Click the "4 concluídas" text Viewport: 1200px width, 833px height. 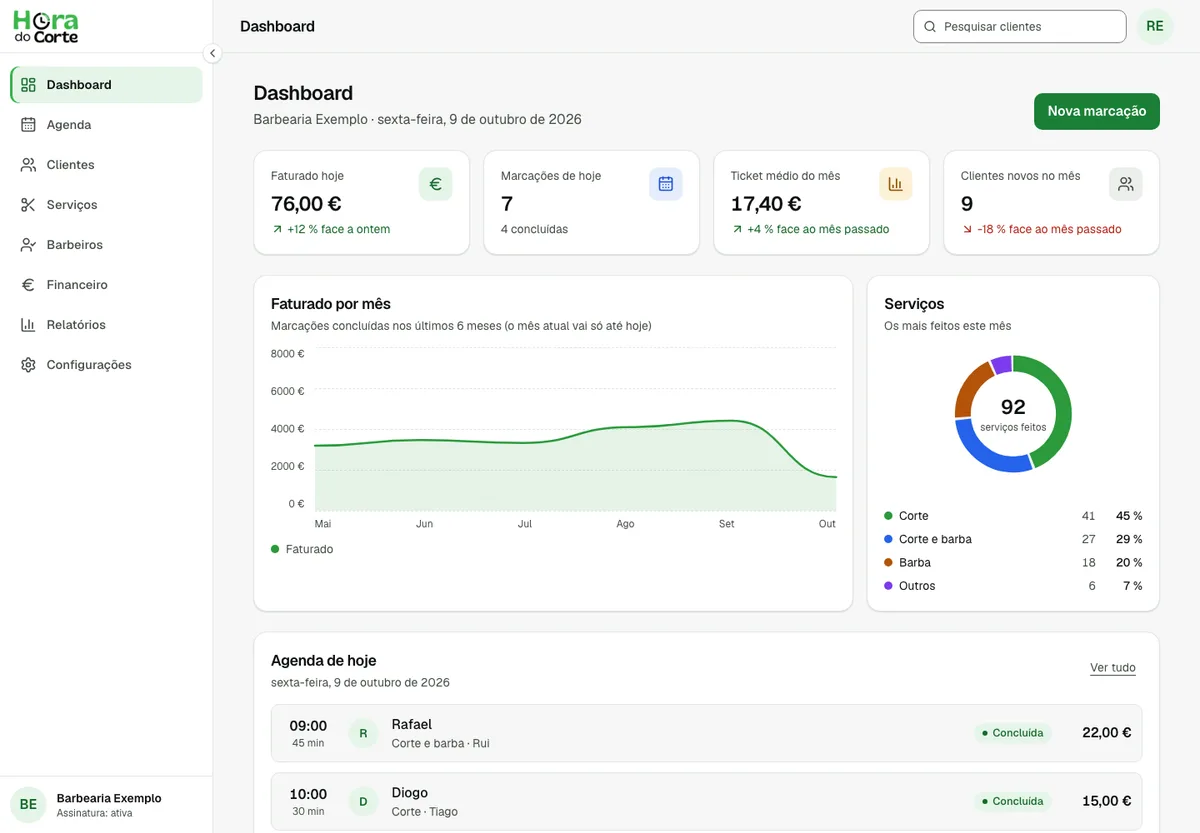(x=534, y=229)
